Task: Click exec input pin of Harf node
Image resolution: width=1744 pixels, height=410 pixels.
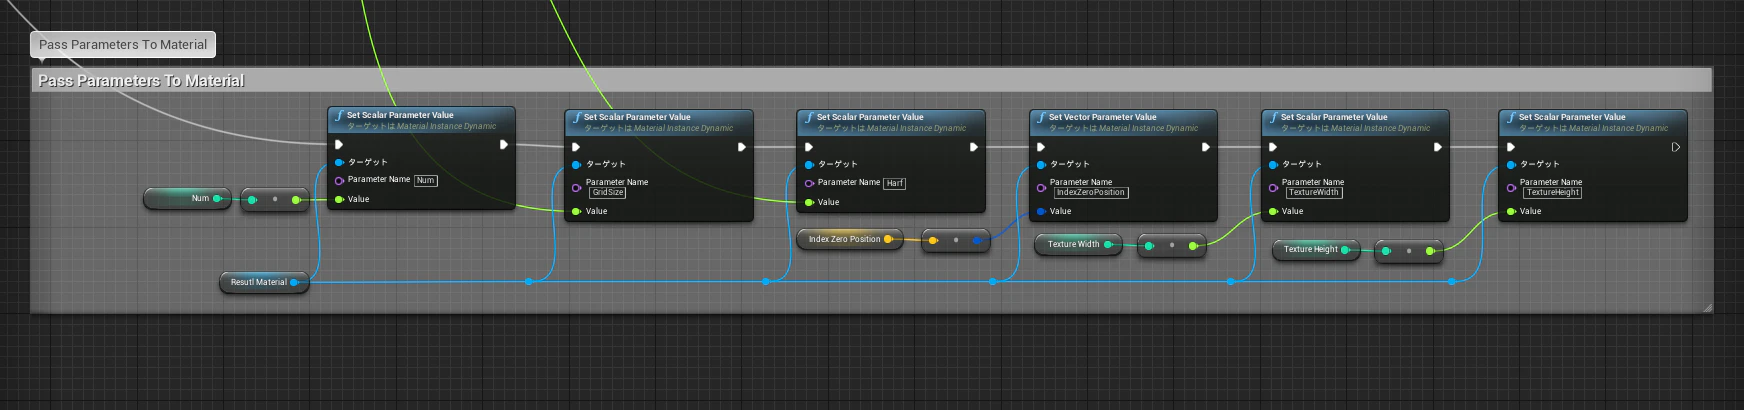Action: (x=809, y=147)
